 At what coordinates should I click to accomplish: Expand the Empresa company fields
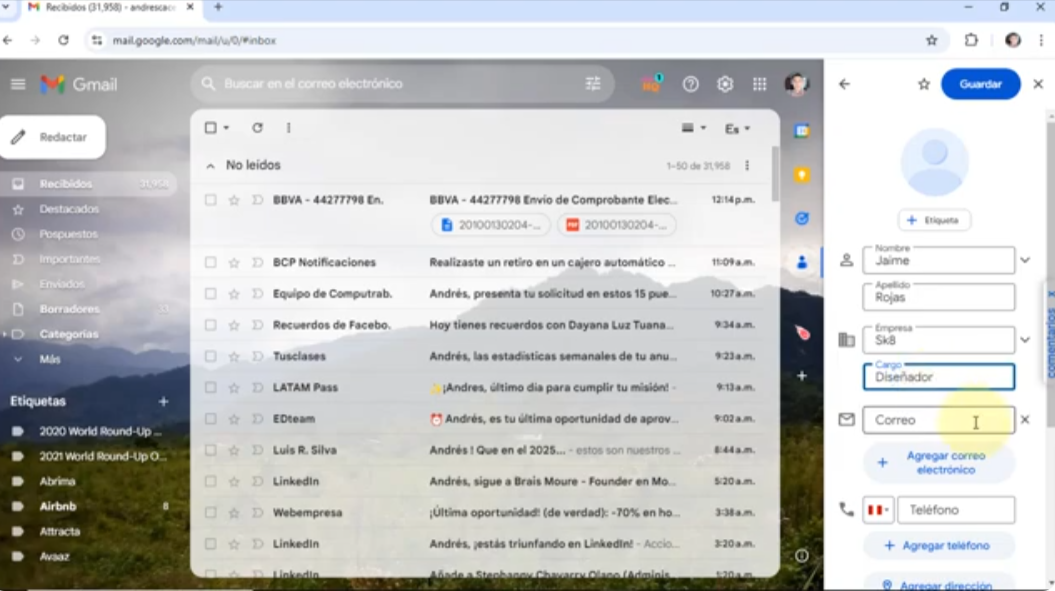tap(1025, 340)
